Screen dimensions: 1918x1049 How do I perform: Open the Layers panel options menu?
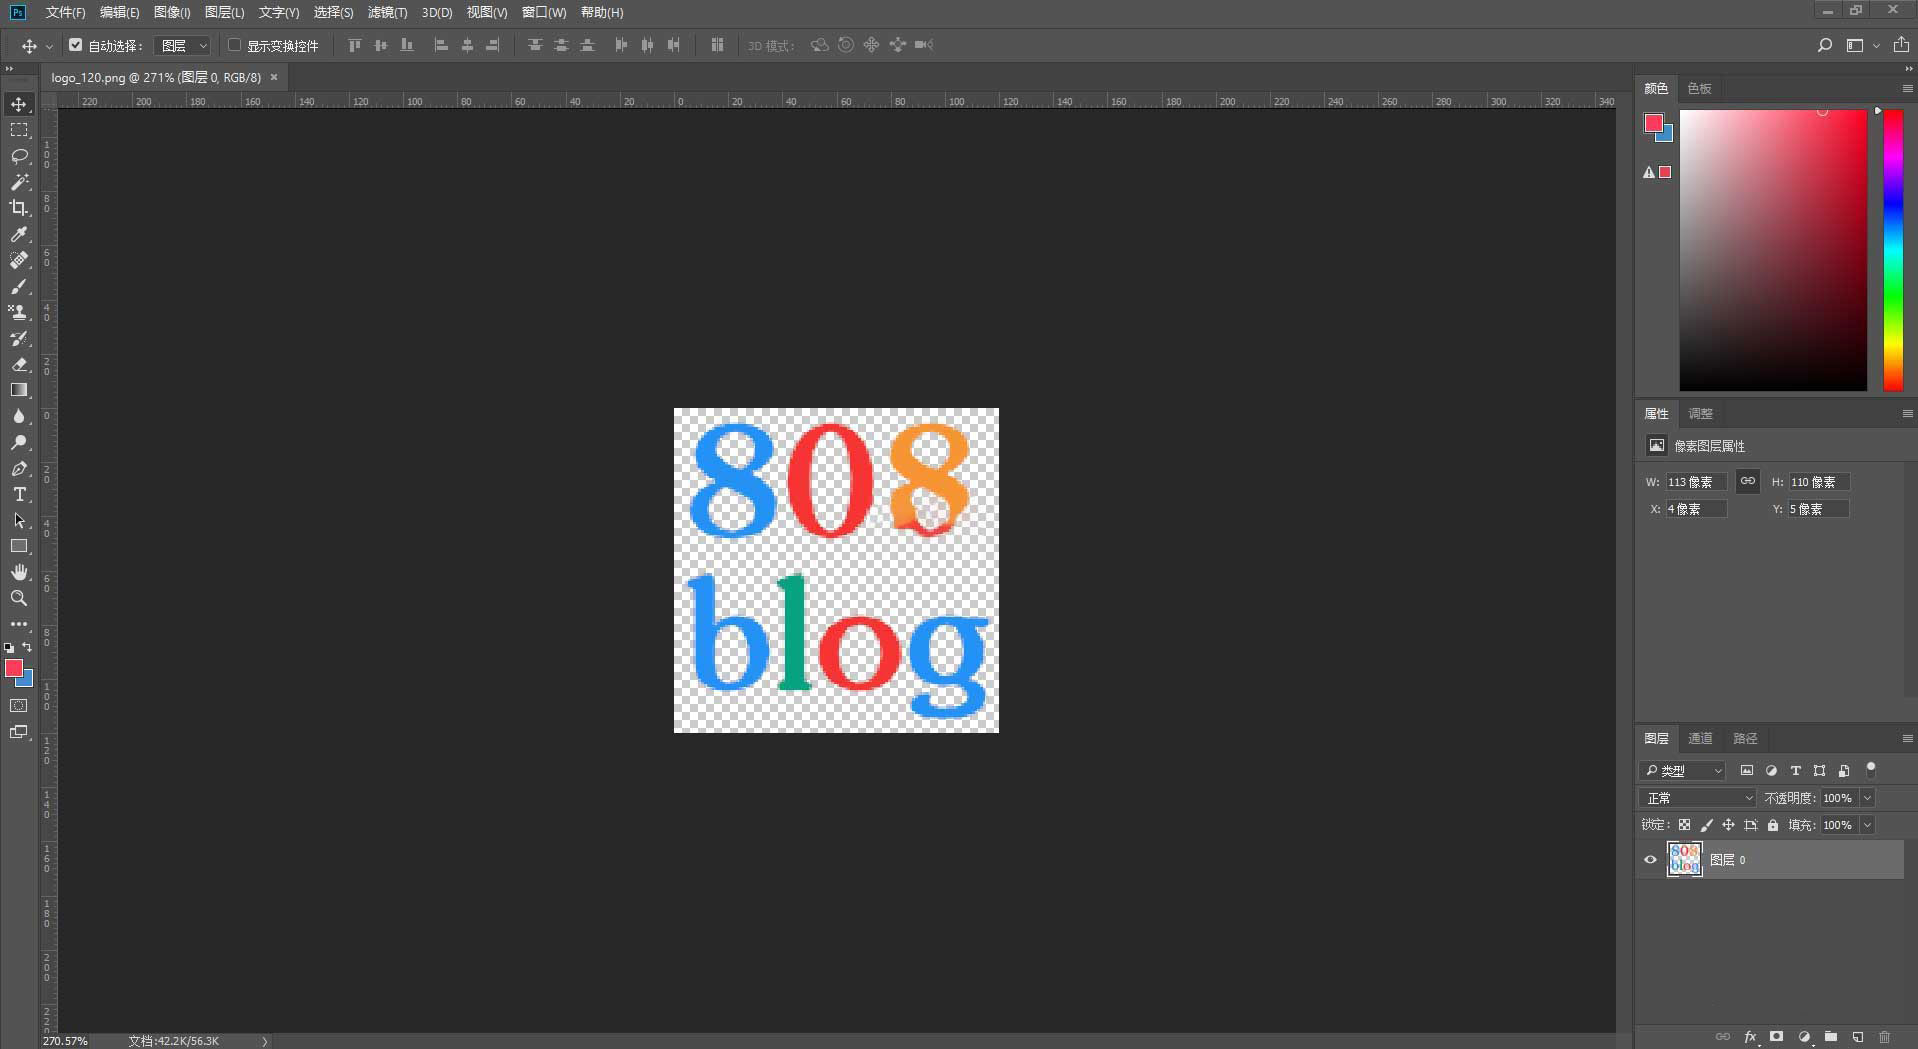click(1907, 738)
